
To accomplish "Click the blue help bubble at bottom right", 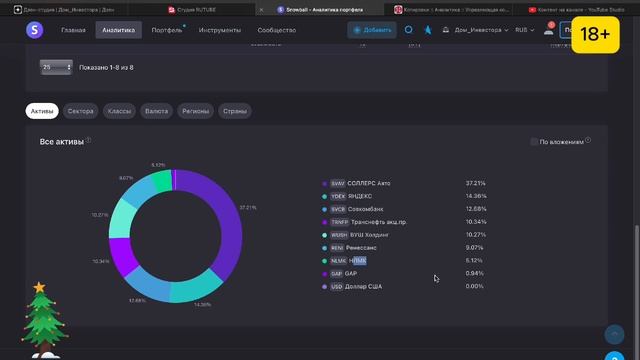I will 614,356.
